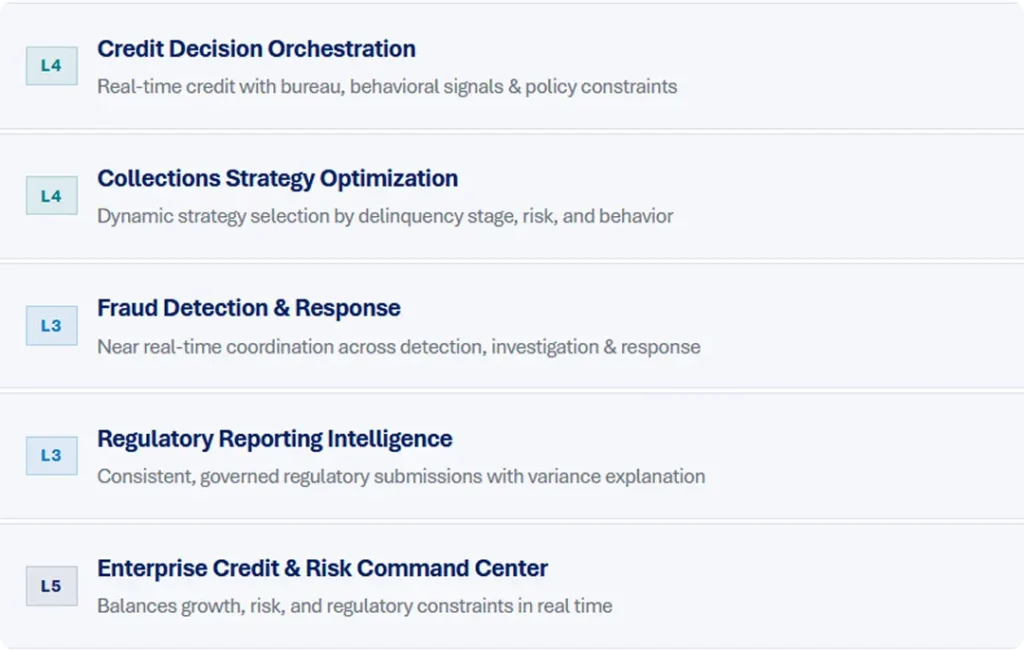Open the Credit Decision Orchestration title
Screen dimensions: 1024x650
(x=256, y=49)
